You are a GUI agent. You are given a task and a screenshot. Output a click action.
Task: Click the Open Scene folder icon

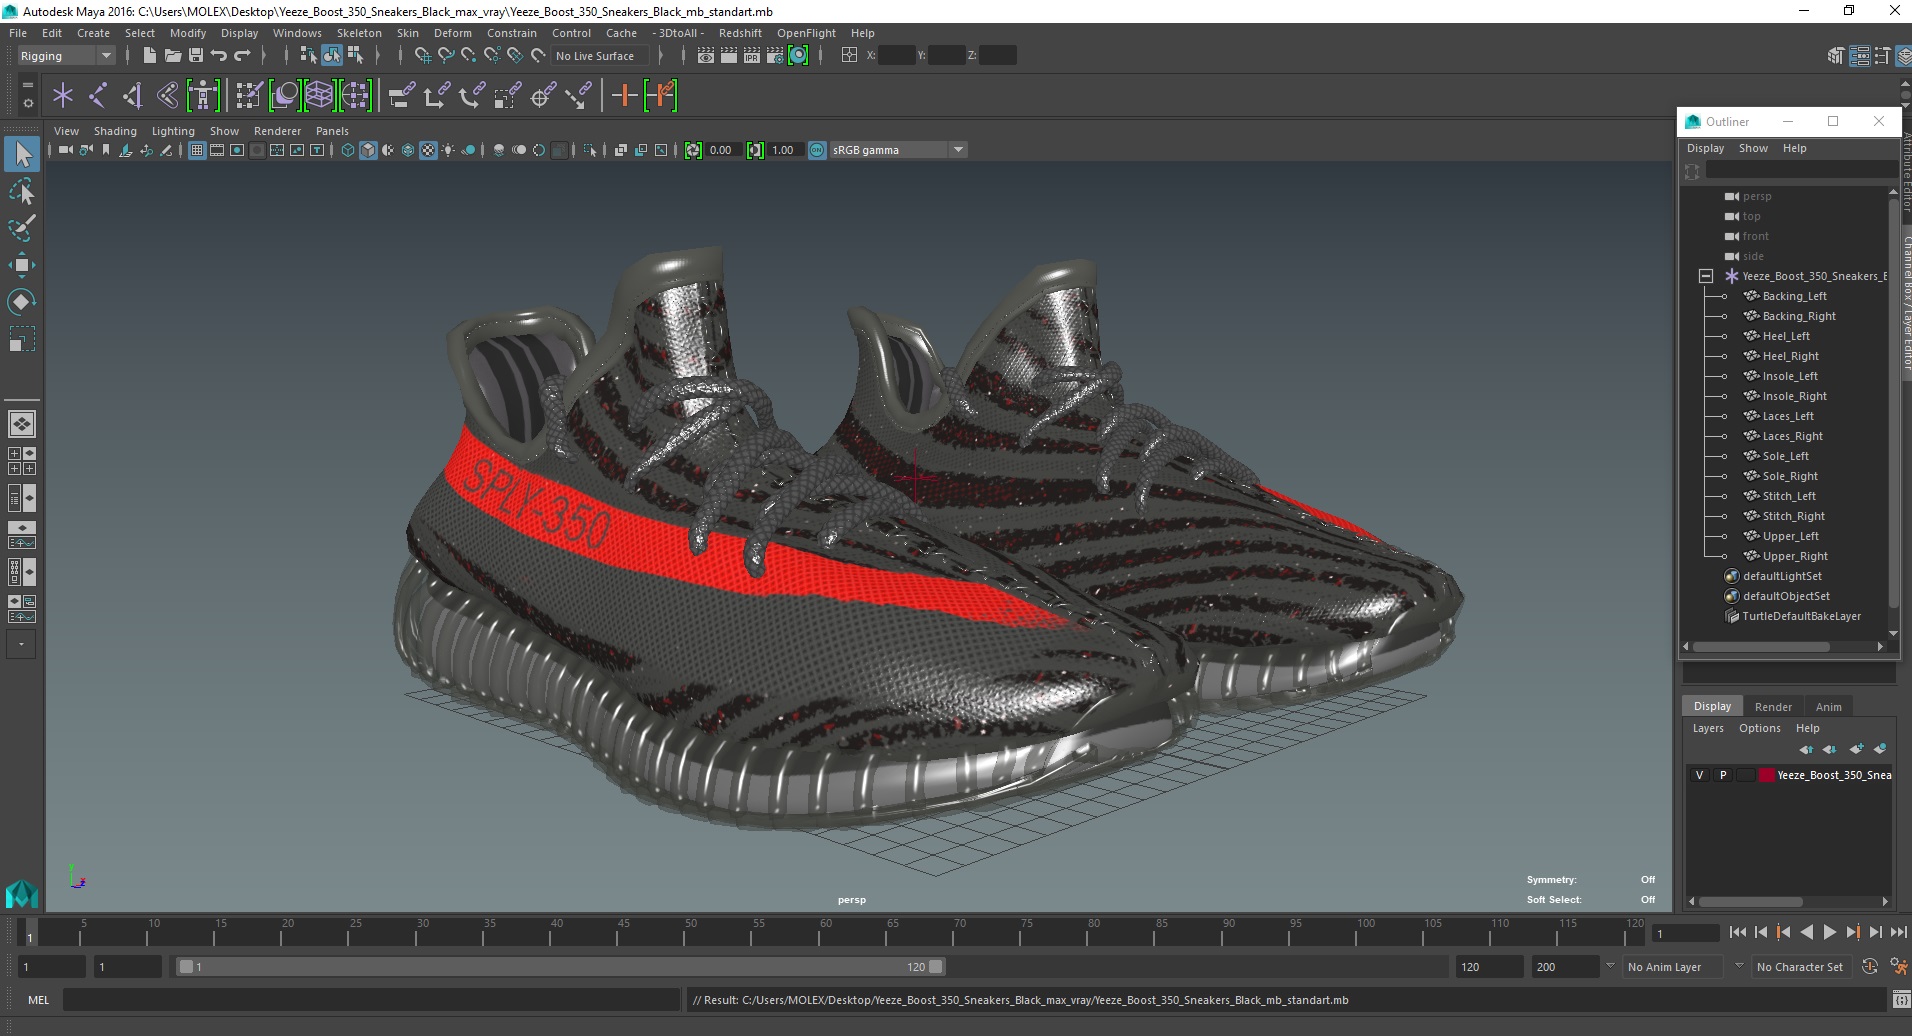tap(172, 56)
